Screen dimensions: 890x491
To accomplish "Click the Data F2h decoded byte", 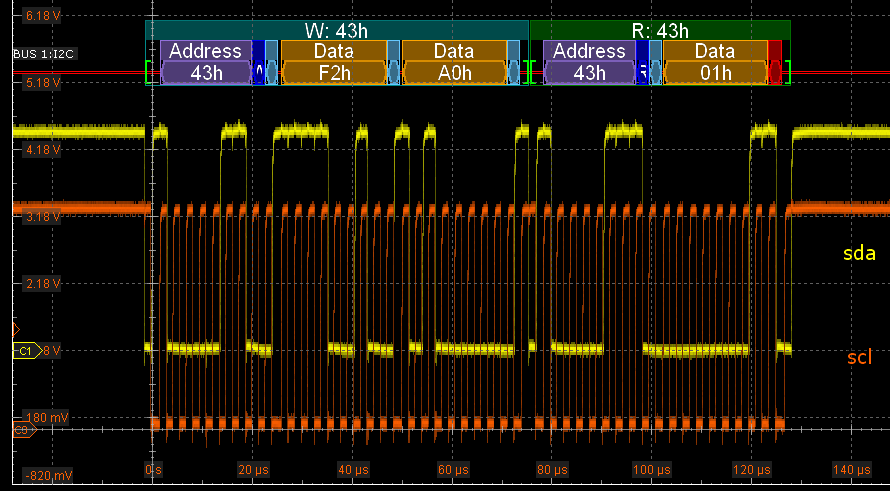I will tap(333, 62).
